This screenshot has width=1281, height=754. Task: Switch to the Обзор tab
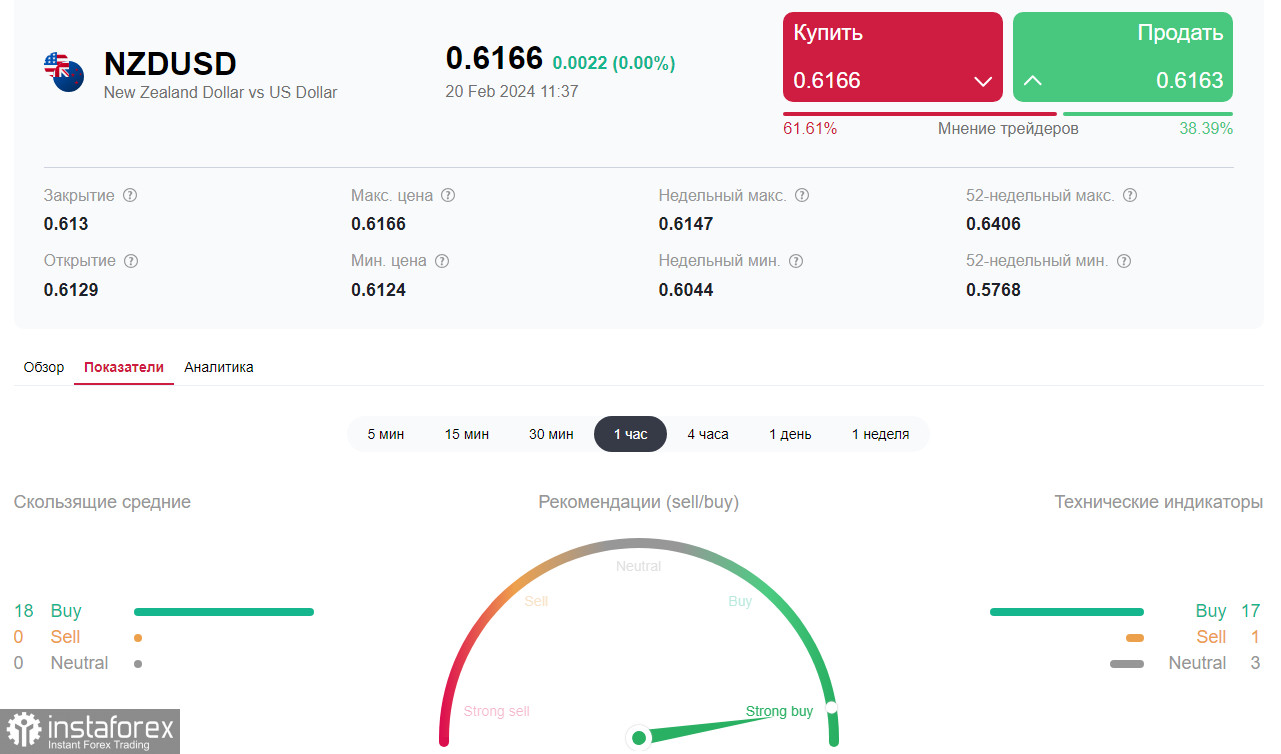44,367
